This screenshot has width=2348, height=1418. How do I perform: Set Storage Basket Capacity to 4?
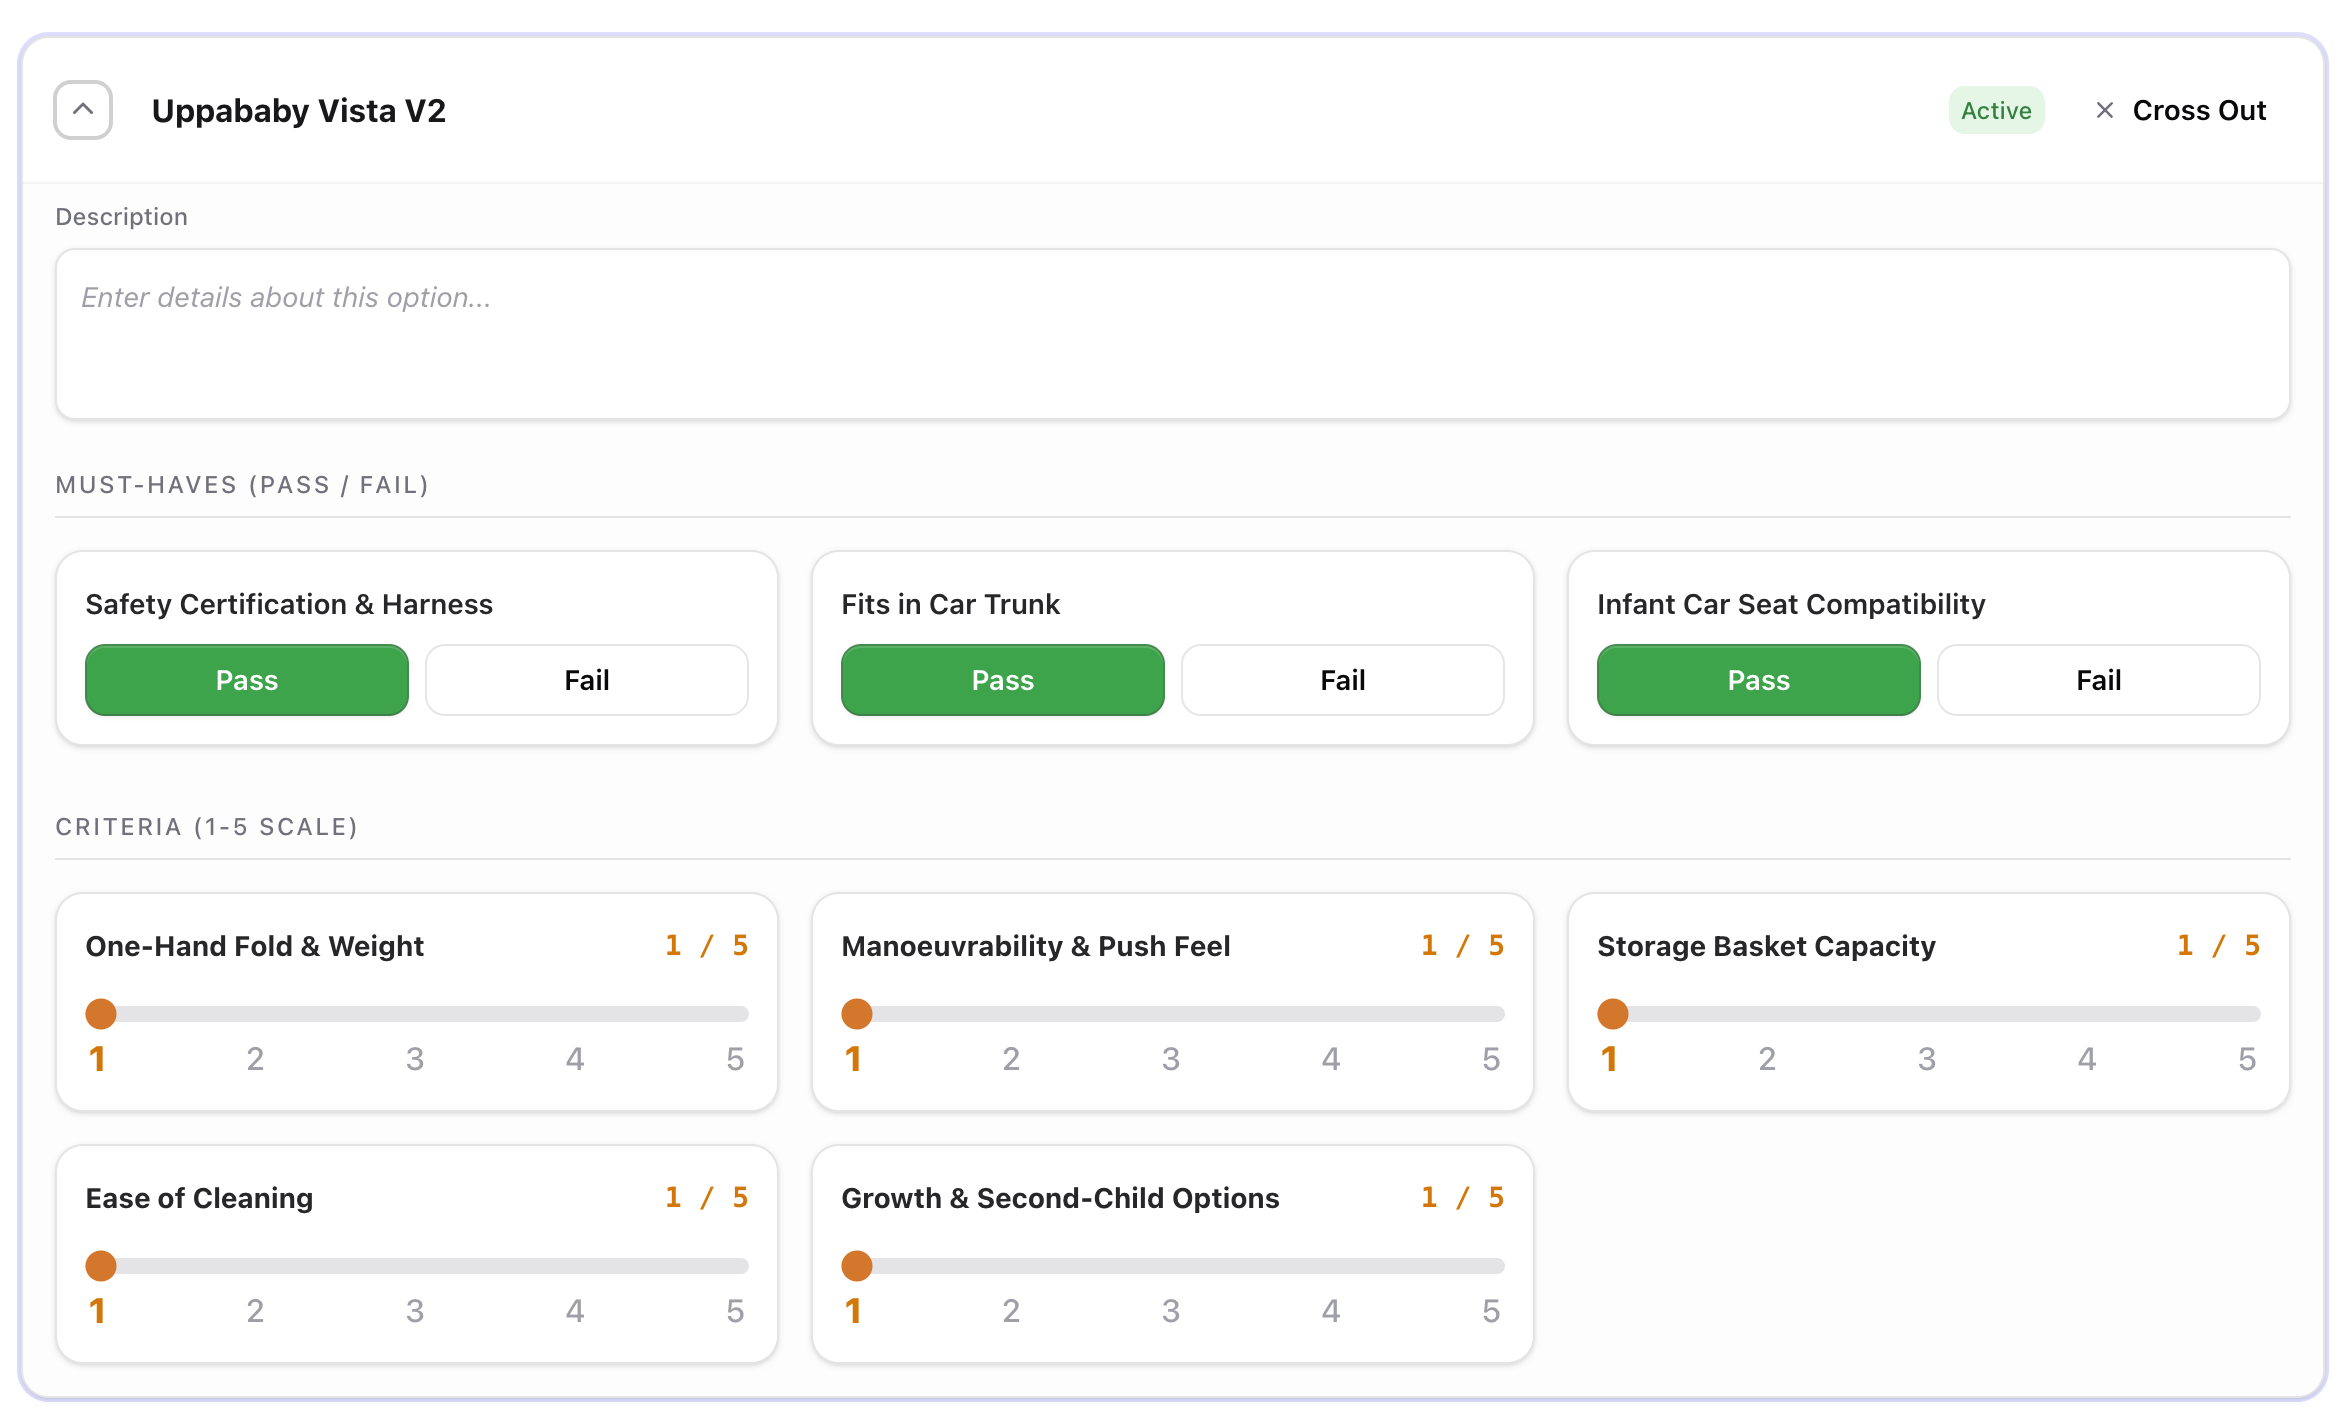2087,1058
